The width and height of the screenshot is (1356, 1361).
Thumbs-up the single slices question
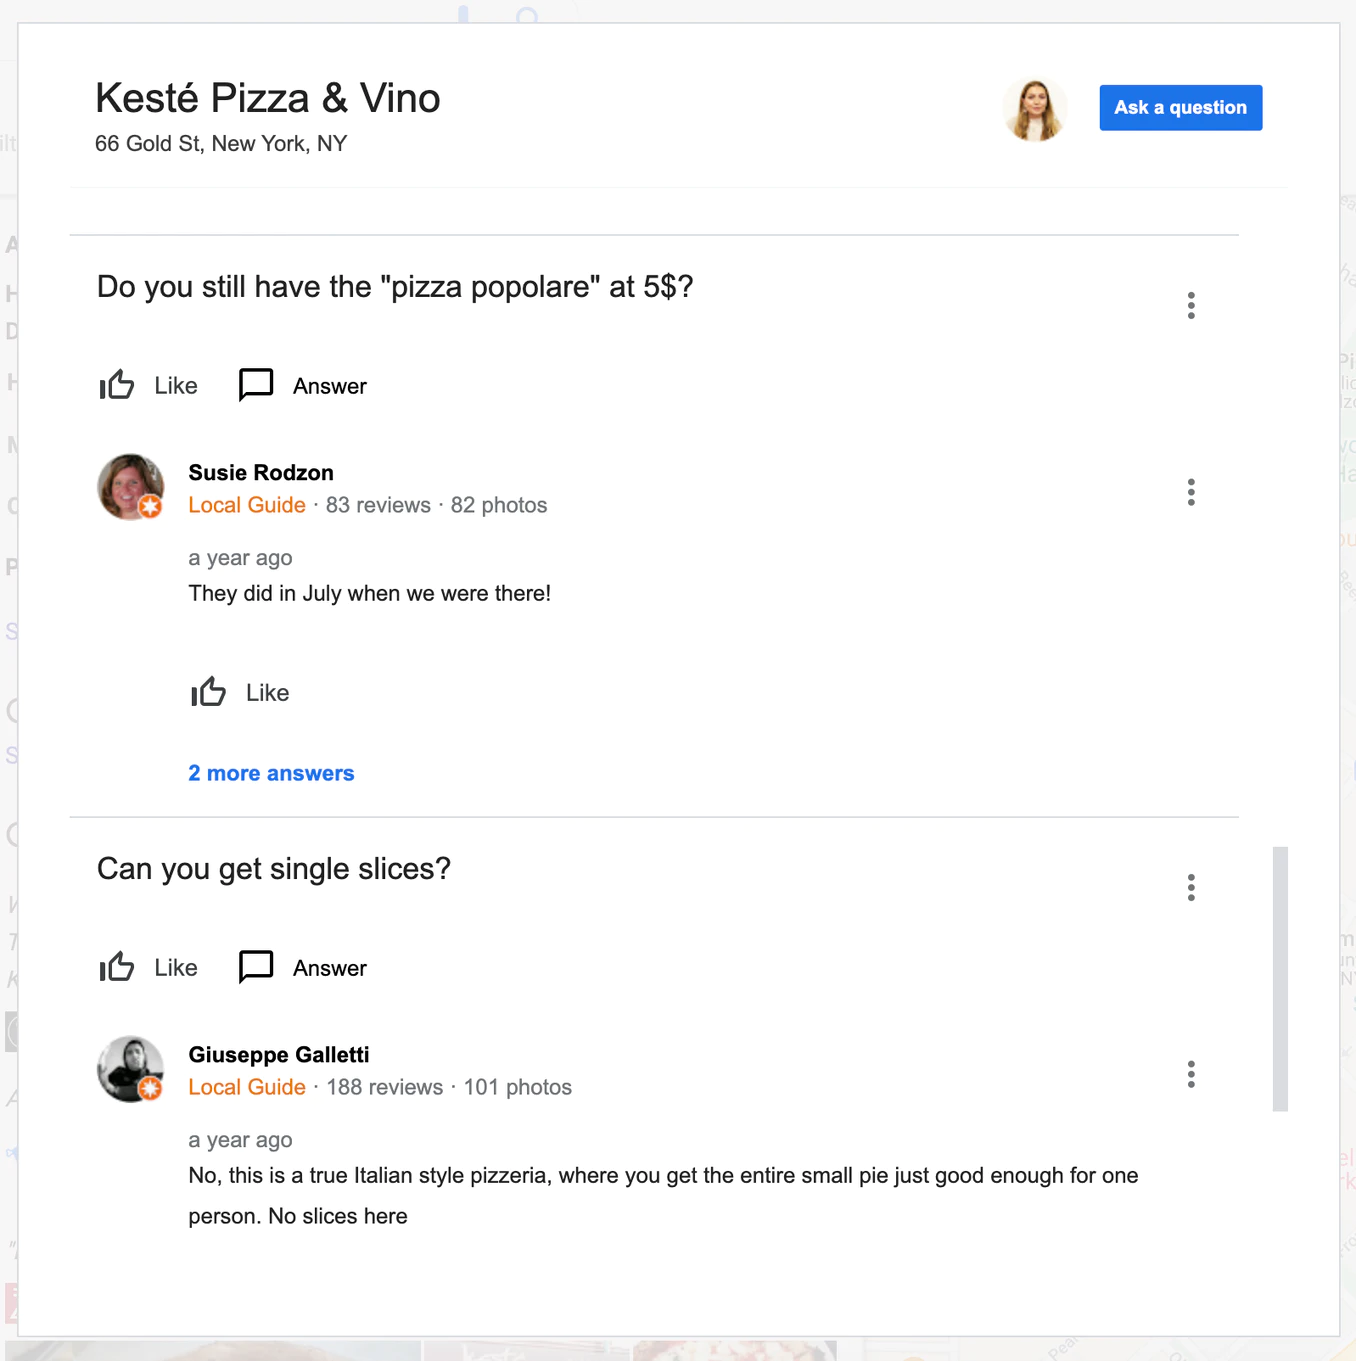pos(117,967)
